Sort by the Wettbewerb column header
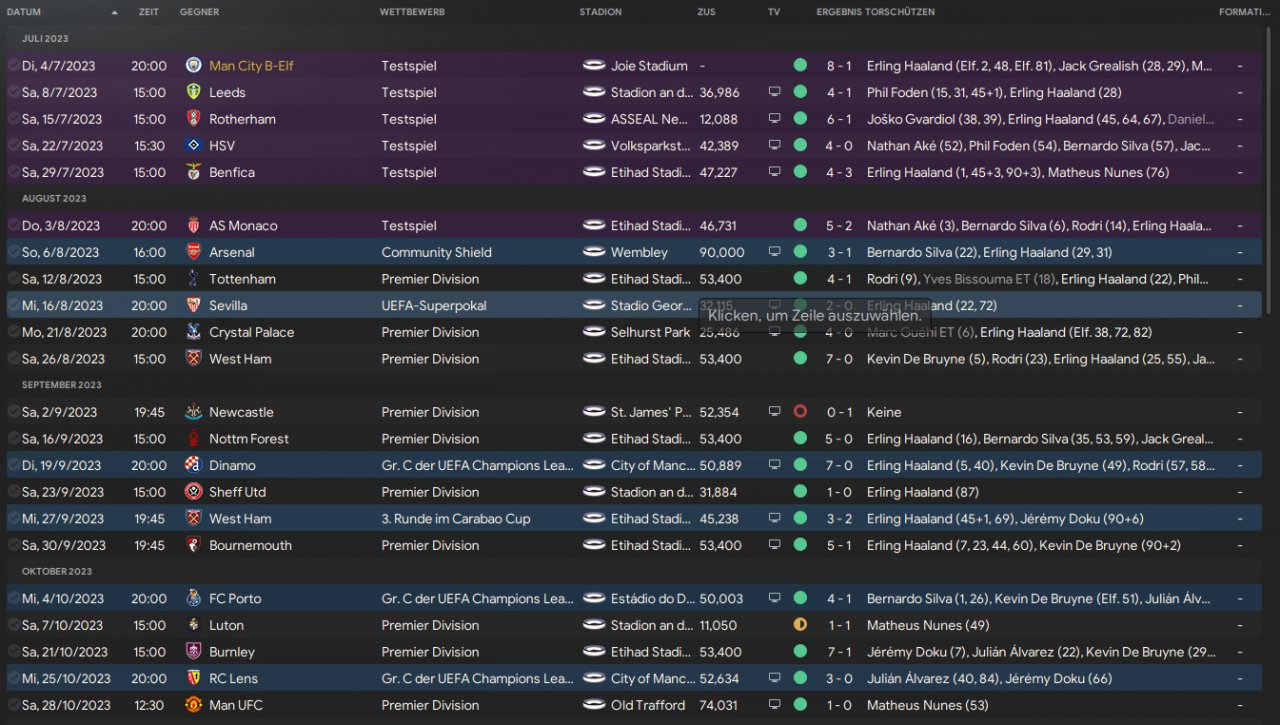Viewport: 1280px width, 725px height. (x=412, y=12)
